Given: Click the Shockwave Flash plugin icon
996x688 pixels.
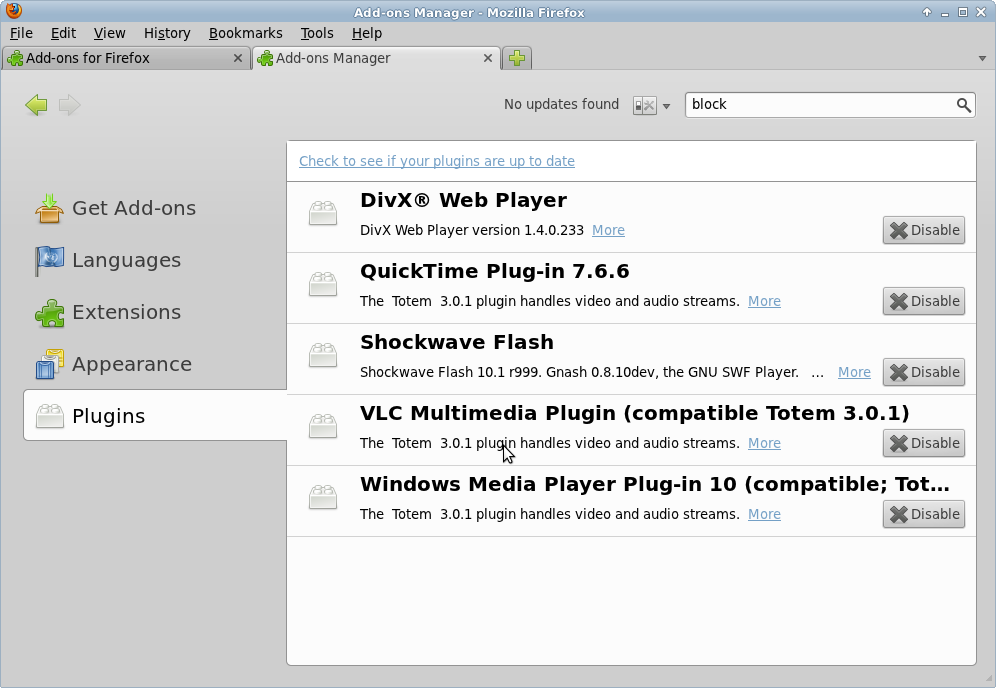Looking at the screenshot, I should tap(323, 356).
